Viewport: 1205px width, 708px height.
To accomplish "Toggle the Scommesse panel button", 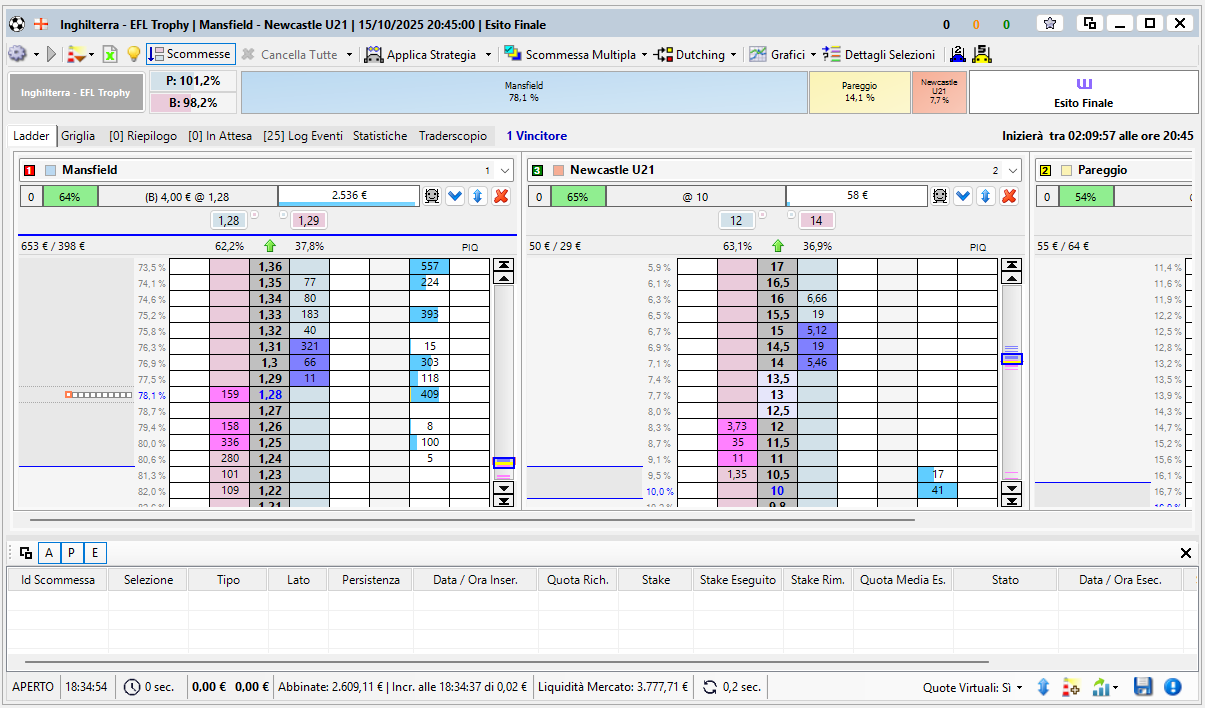I will click(190, 55).
